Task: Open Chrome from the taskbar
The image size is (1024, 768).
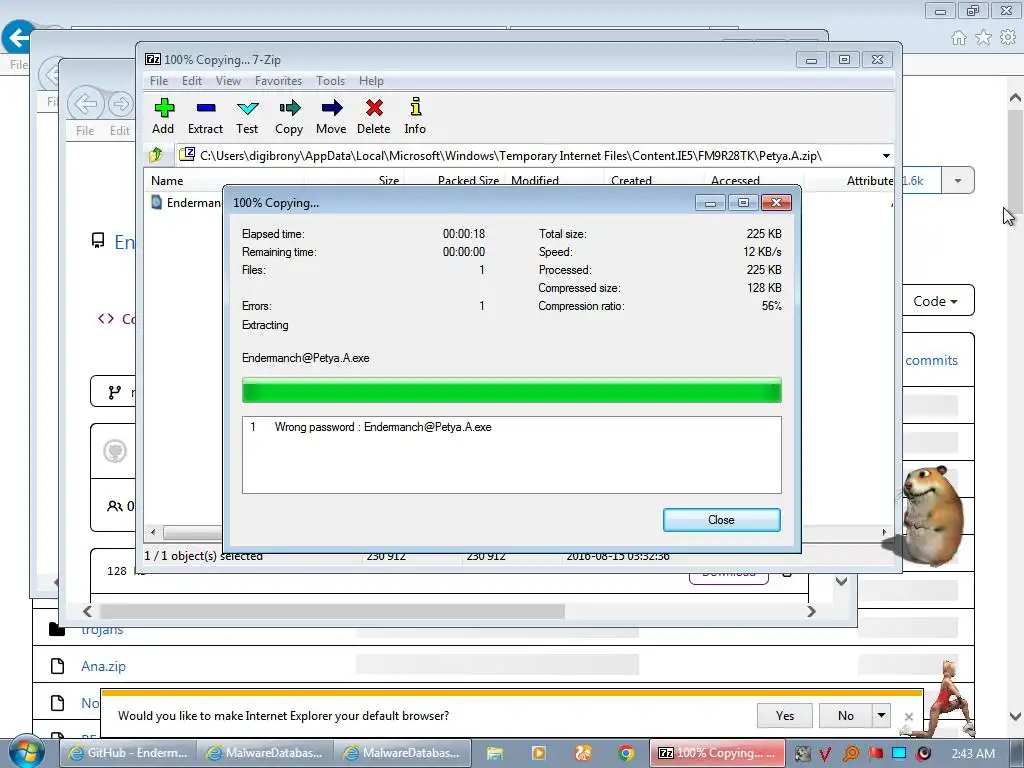Action: [626, 753]
